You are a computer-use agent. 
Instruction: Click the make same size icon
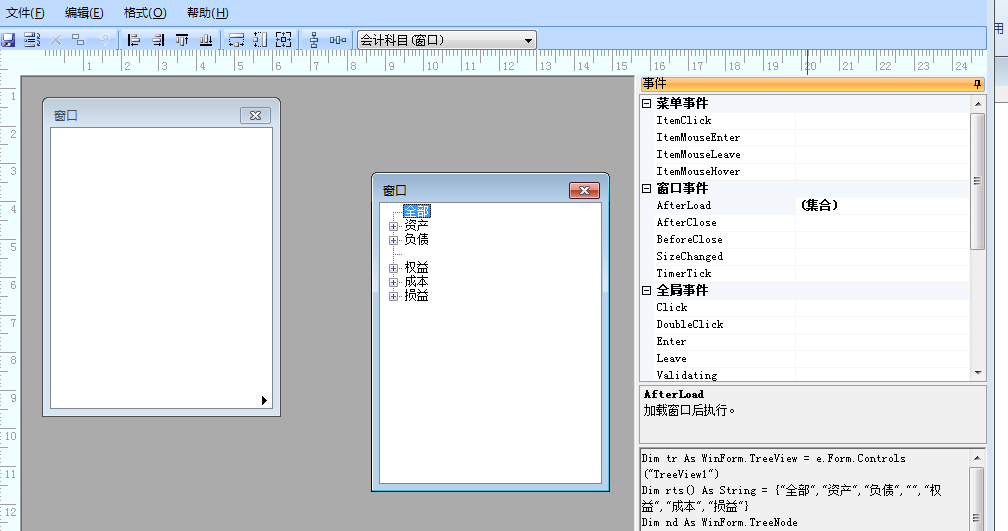coord(284,40)
